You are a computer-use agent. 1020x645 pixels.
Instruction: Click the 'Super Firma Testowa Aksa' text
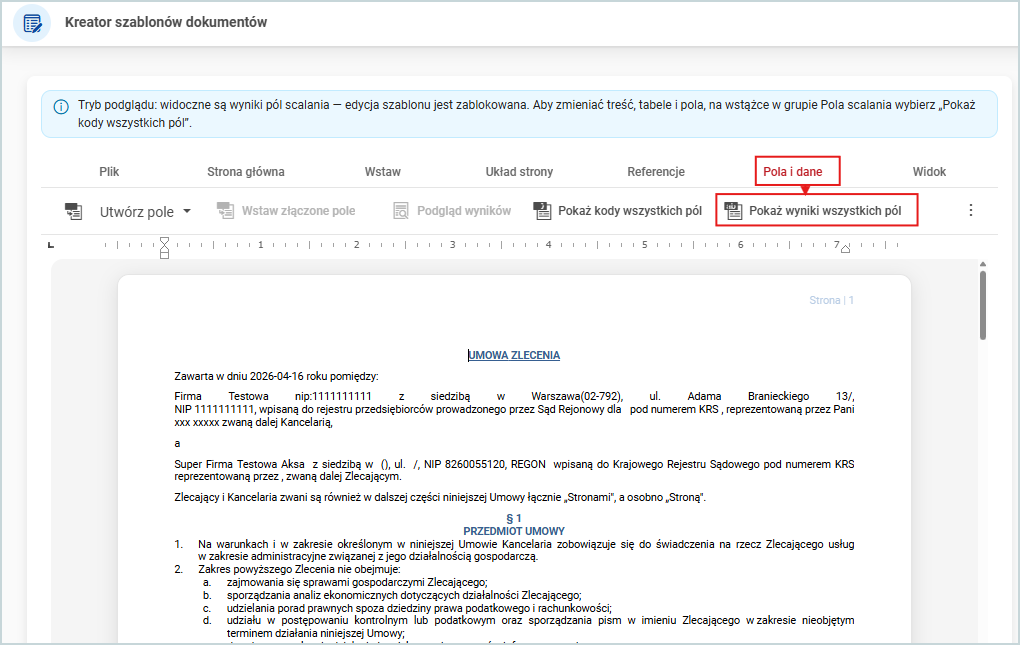click(x=239, y=464)
